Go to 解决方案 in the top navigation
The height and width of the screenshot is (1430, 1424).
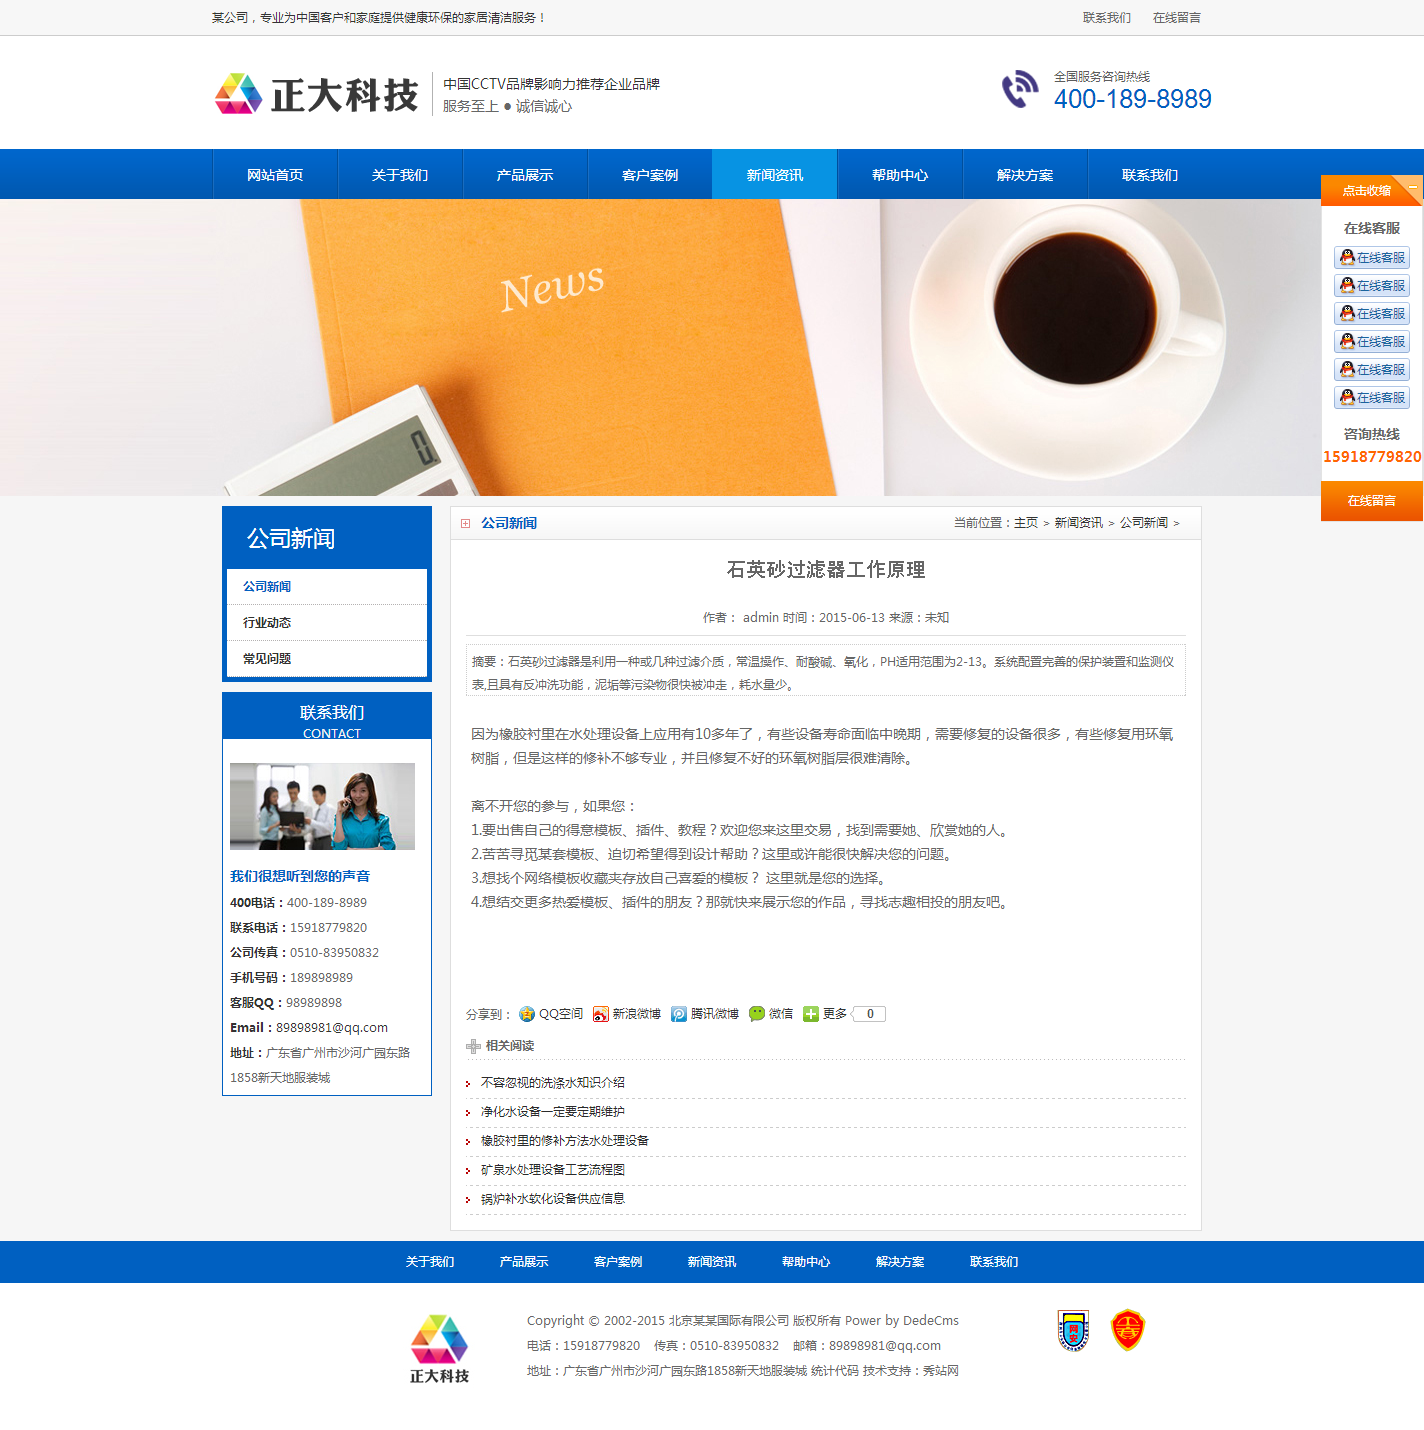(x=1025, y=175)
